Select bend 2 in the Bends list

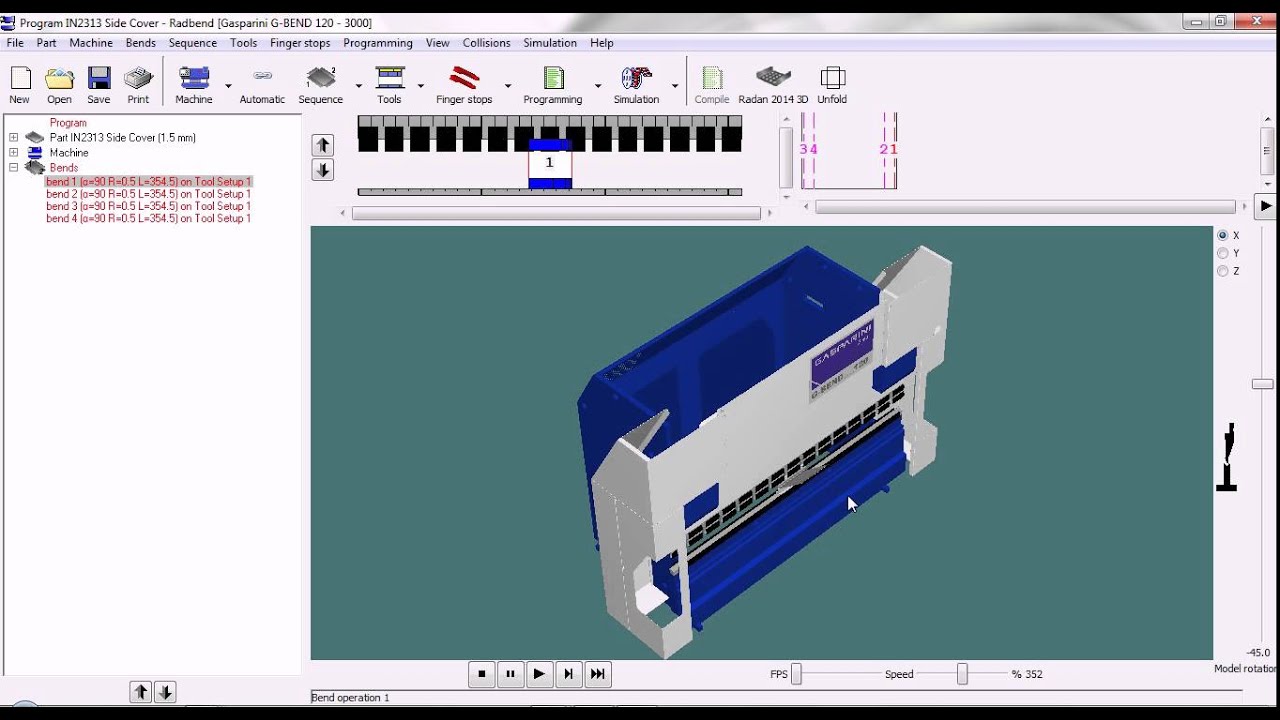pyautogui.click(x=148, y=194)
